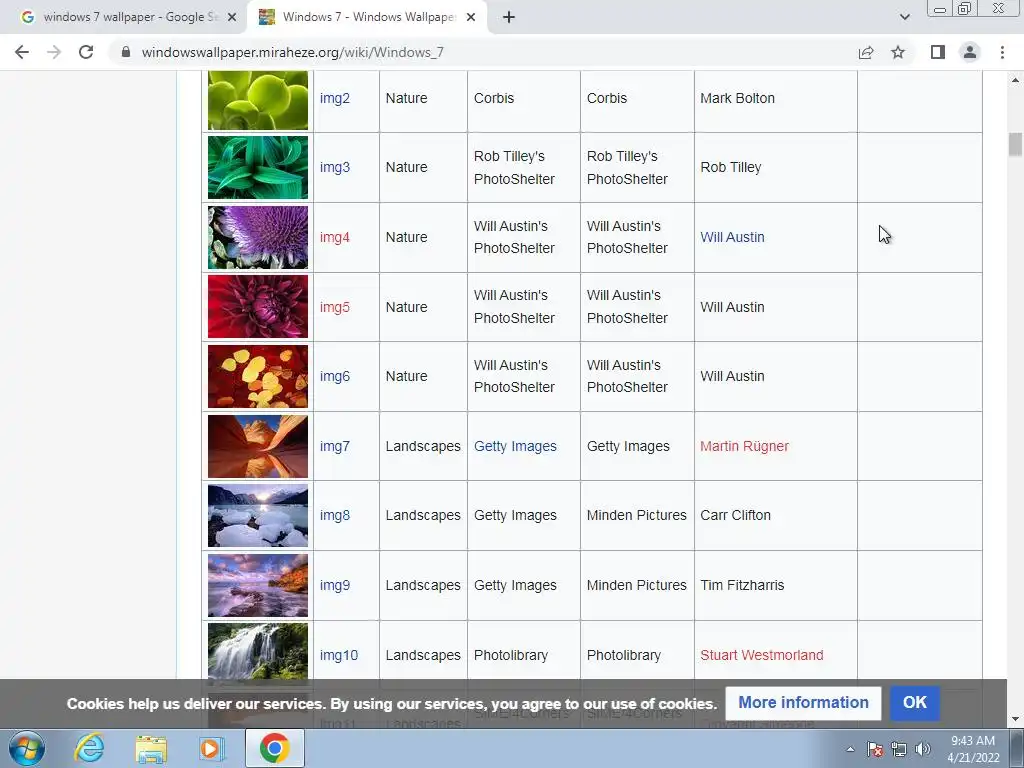Open the red dahlia img5 thumbnail
1024x768 pixels.
[258, 306]
